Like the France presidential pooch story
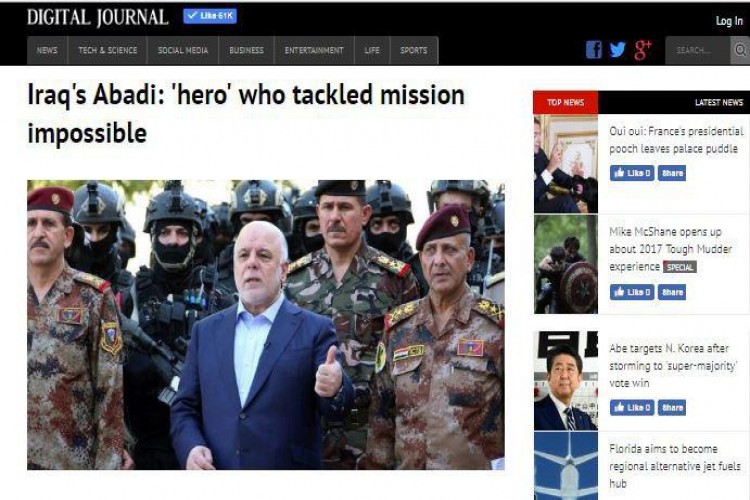Image resolution: width=750 pixels, height=500 pixels. click(x=631, y=173)
